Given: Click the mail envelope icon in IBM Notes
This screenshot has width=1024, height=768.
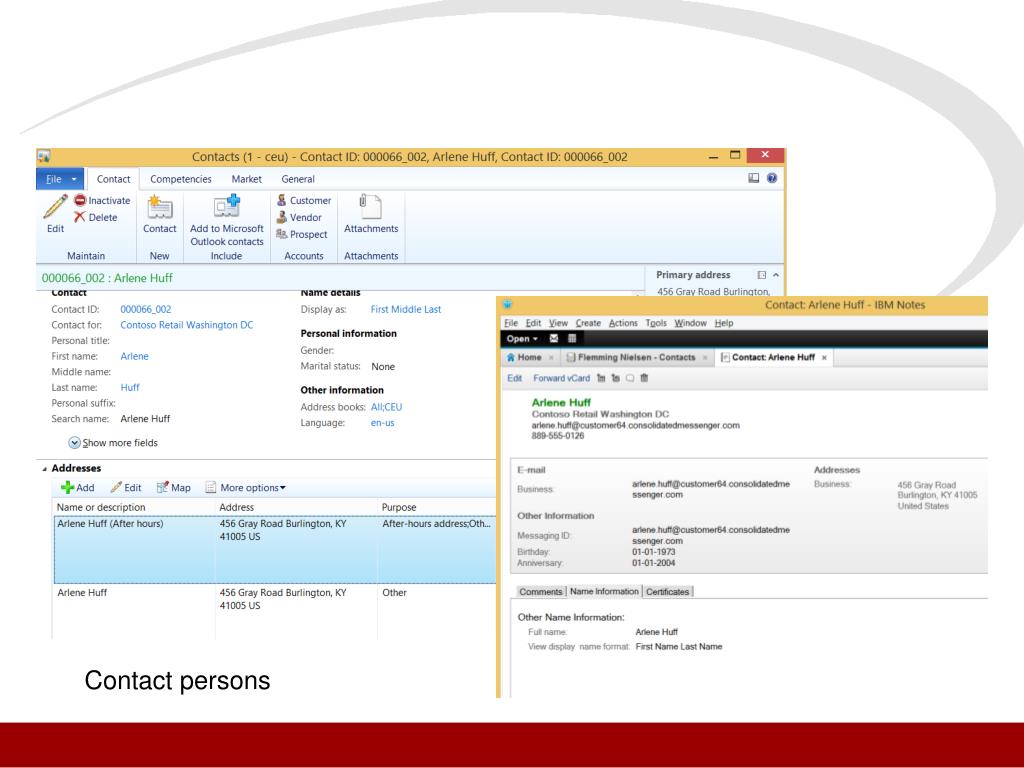Looking at the screenshot, I should [554, 338].
